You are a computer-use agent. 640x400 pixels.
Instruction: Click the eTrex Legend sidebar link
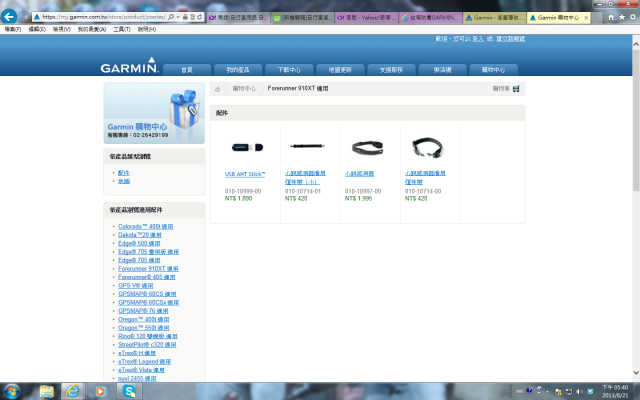coord(144,362)
